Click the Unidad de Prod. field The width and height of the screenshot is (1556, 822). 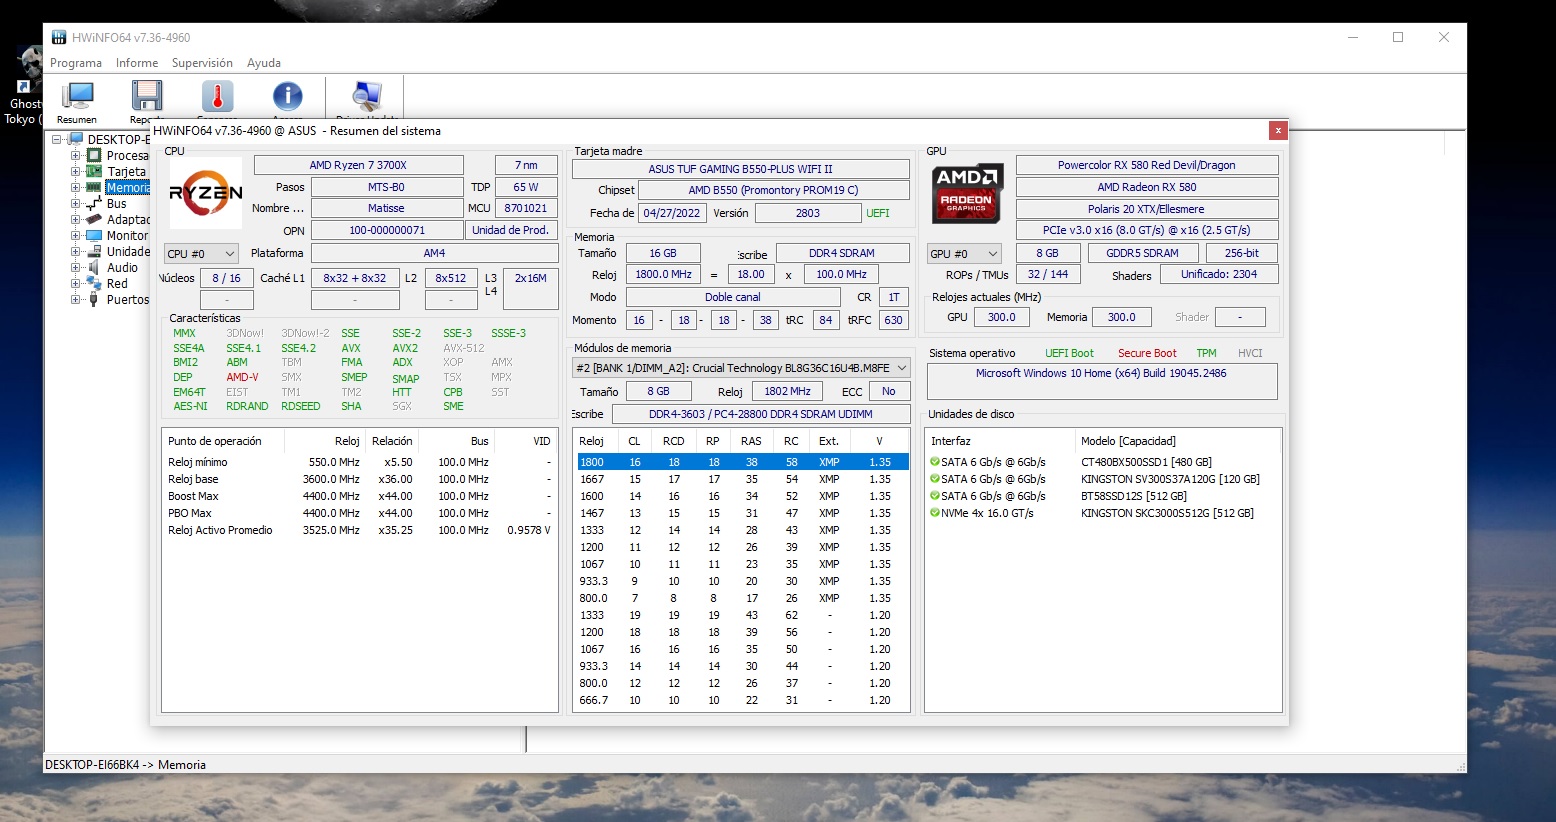pyautogui.click(x=511, y=230)
